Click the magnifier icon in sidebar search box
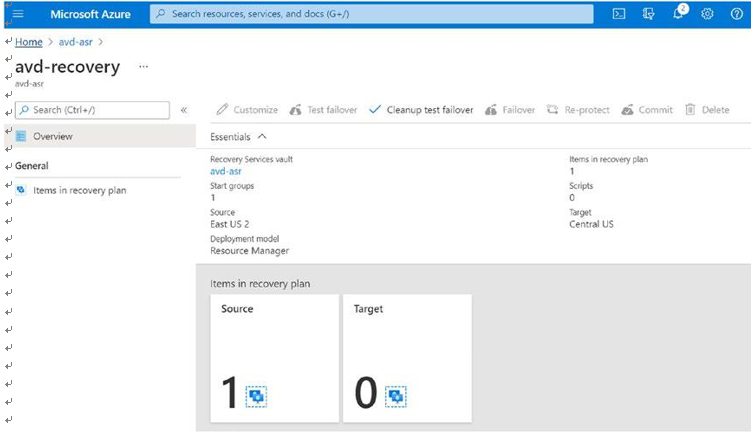This screenshot has width=755, height=435. [x=24, y=110]
